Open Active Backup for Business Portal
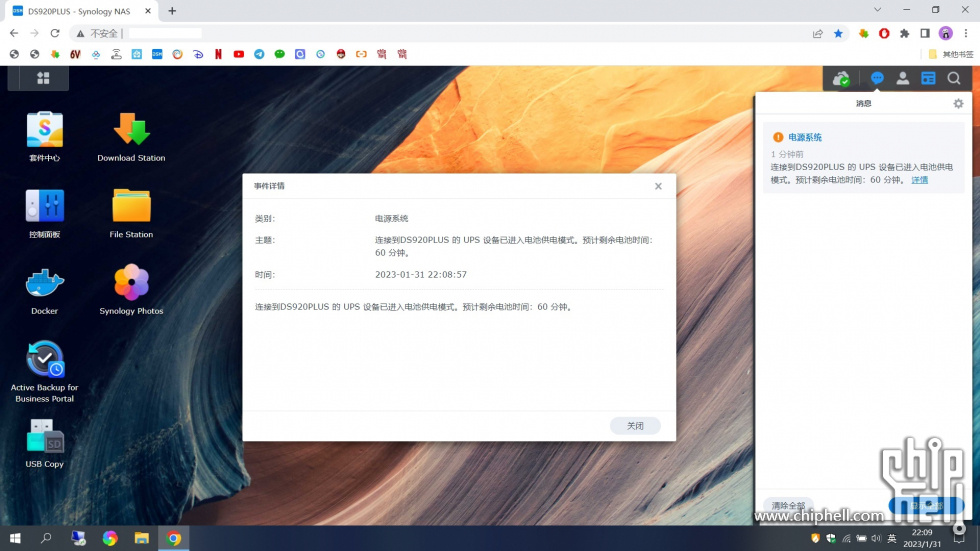This screenshot has width=980, height=551. tap(44, 372)
